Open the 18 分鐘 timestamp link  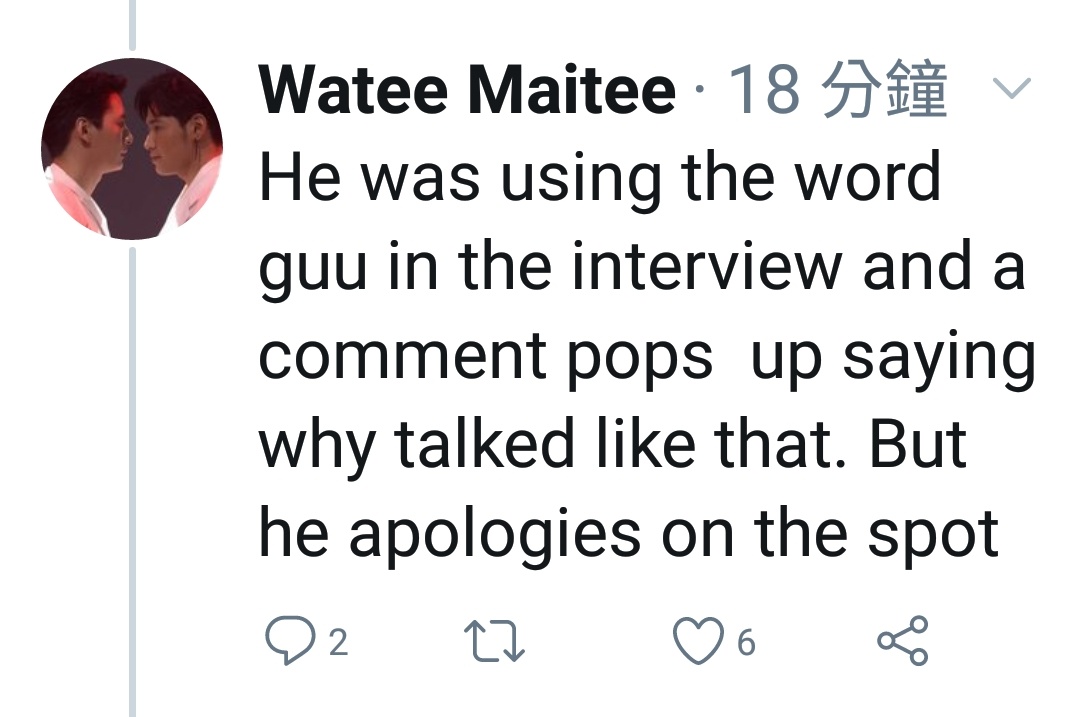(x=838, y=90)
